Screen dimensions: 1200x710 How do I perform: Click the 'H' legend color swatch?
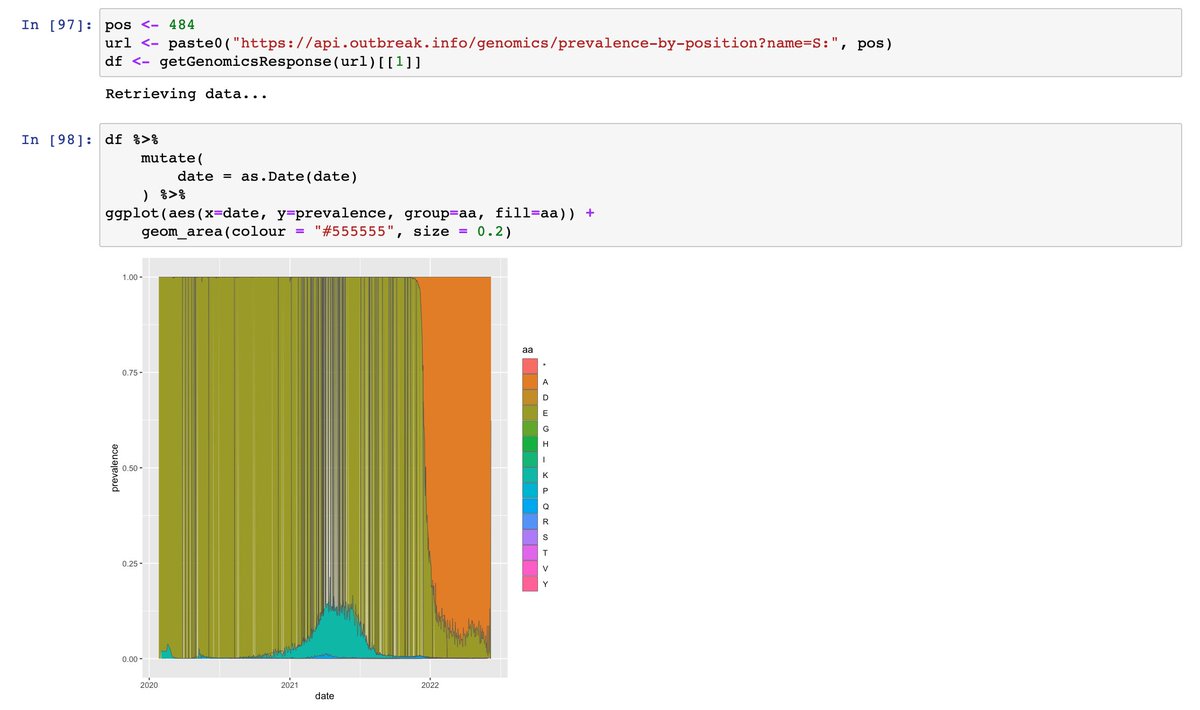[x=530, y=444]
